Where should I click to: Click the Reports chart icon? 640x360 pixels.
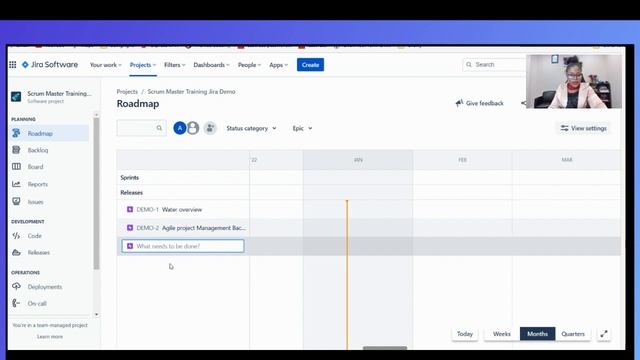pyautogui.click(x=16, y=184)
